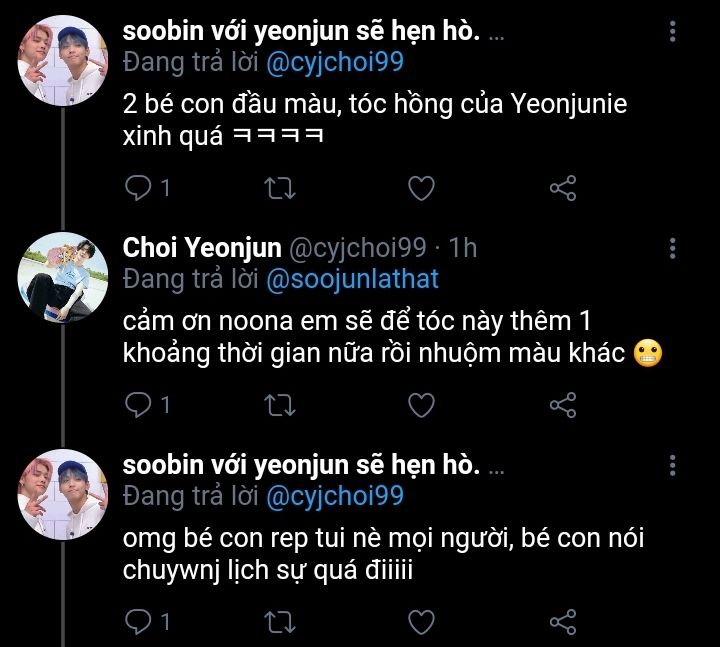
Task: Share the last omg bé con tweet
Action: (x=564, y=622)
